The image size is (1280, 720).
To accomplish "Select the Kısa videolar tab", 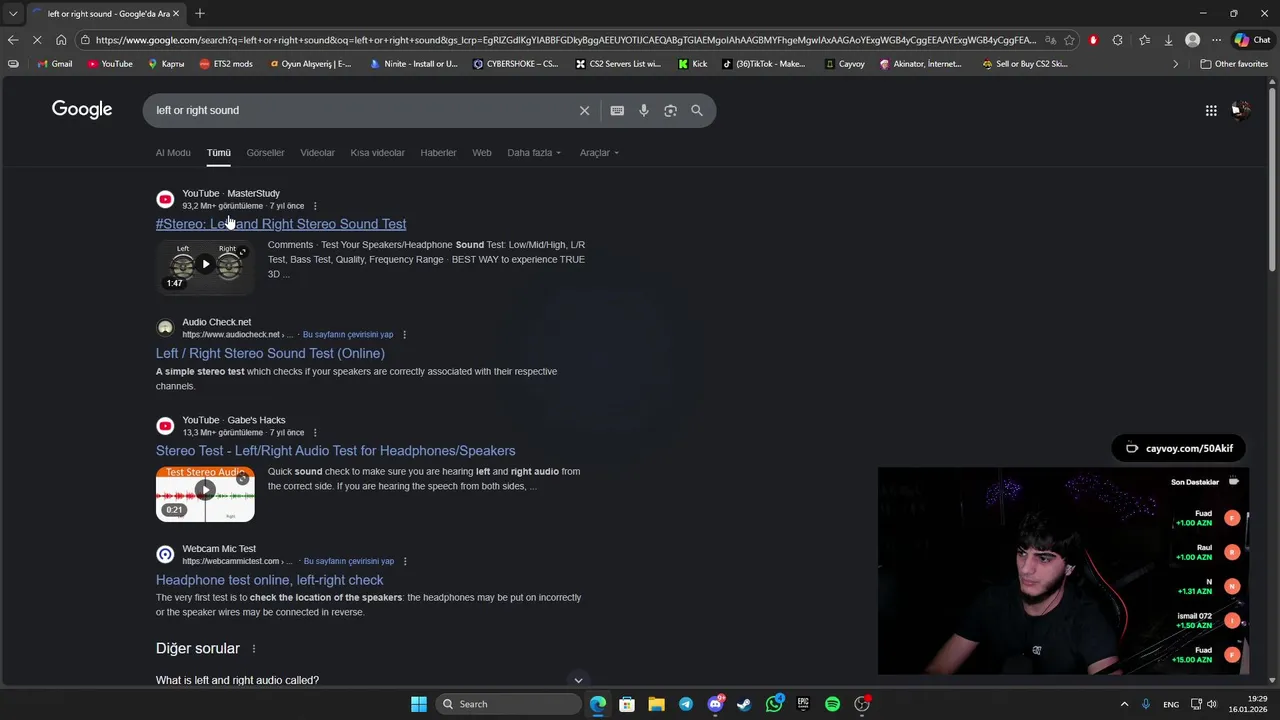I will tap(377, 153).
